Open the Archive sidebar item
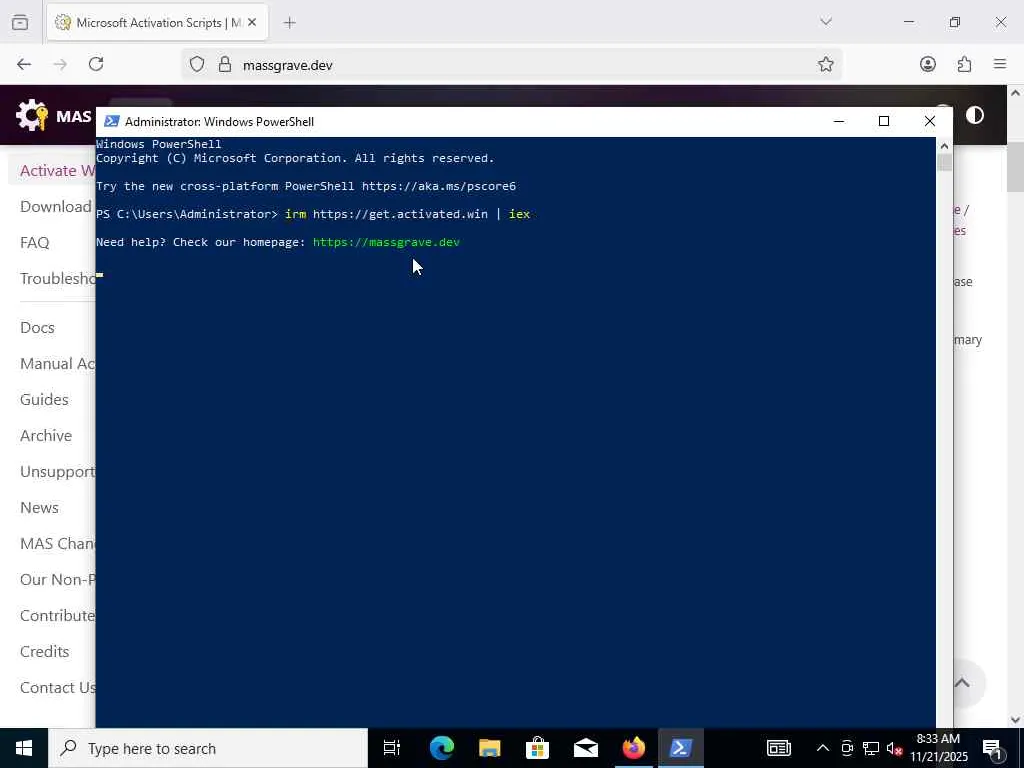1024x768 pixels. pyautogui.click(x=46, y=436)
